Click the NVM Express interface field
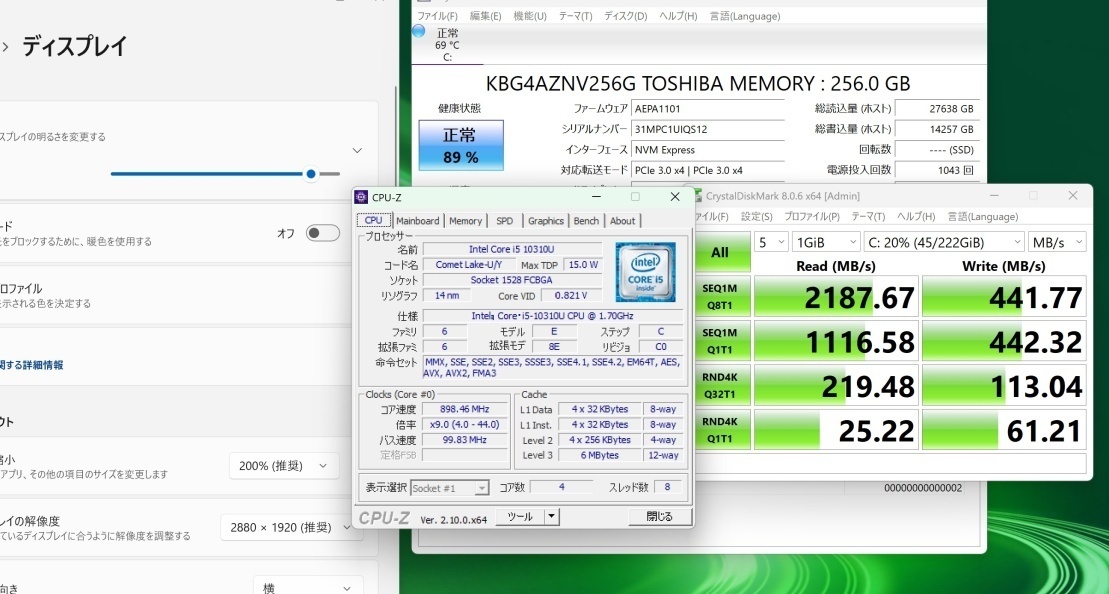This screenshot has width=1109, height=594. [708, 150]
